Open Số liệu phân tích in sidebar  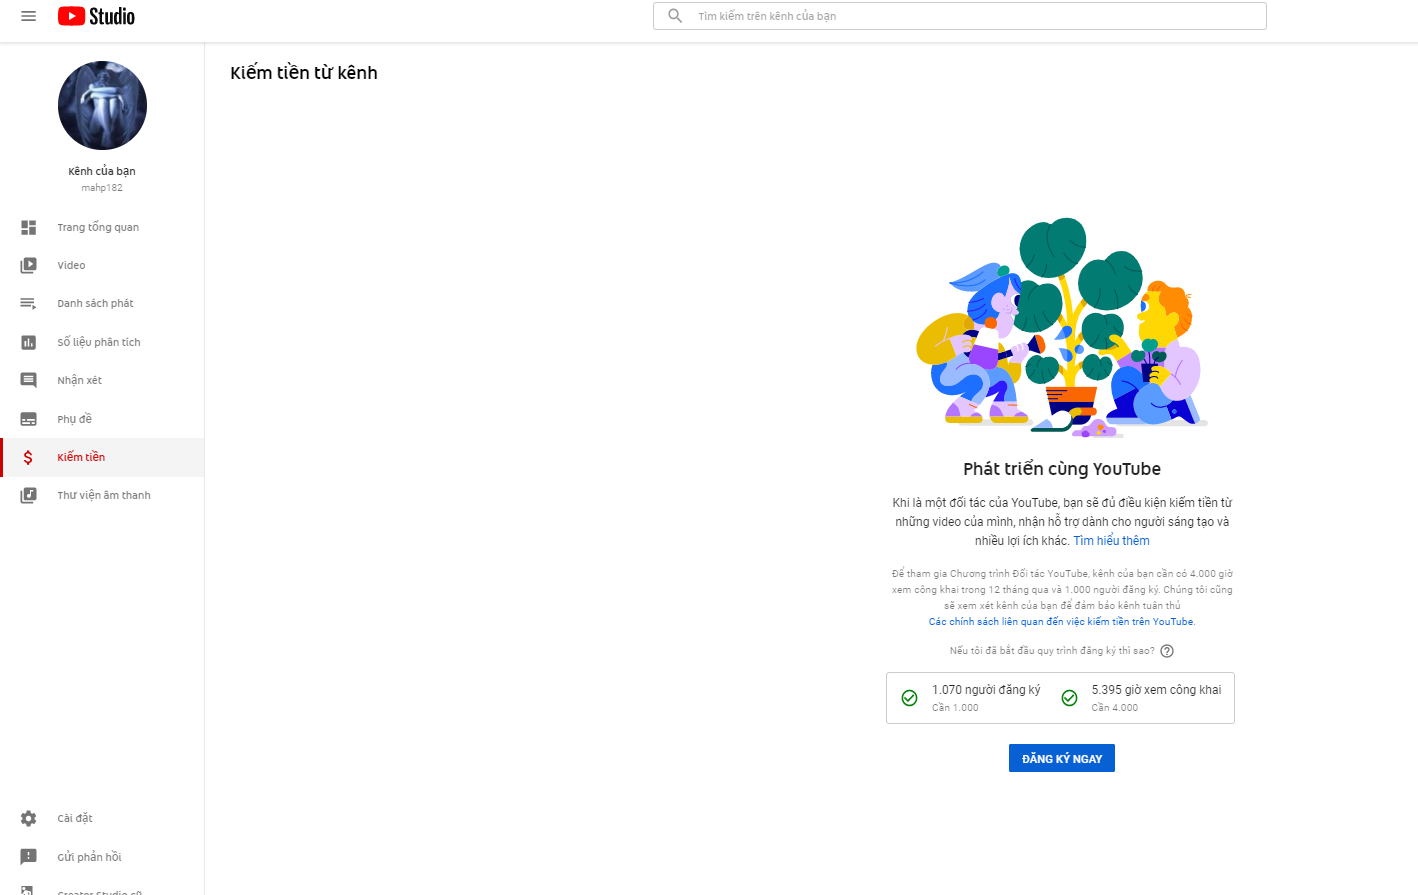pos(102,342)
